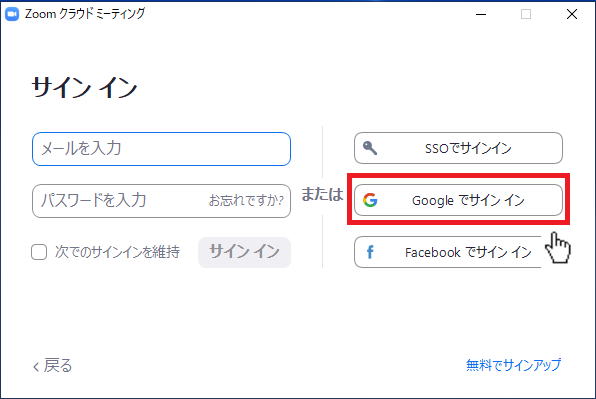The height and width of the screenshot is (399, 596).
Task: Sign in with the Google でサイン イン button
Action: coord(458,200)
